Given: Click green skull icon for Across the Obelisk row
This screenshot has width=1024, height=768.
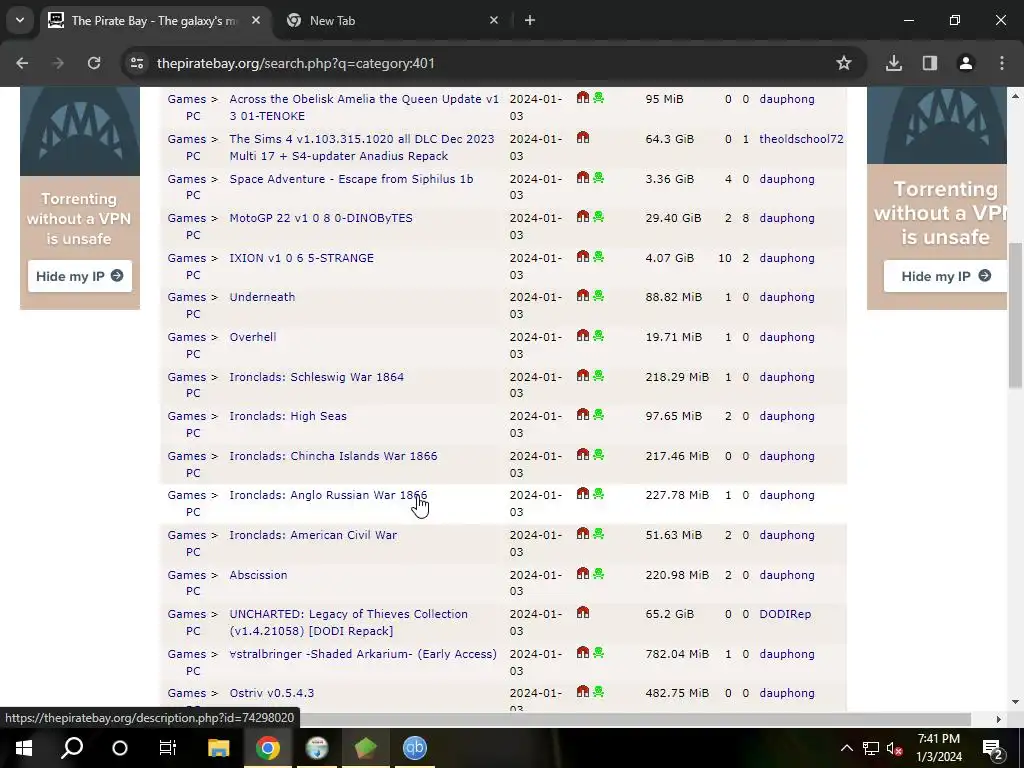Looking at the screenshot, I should (x=598, y=98).
